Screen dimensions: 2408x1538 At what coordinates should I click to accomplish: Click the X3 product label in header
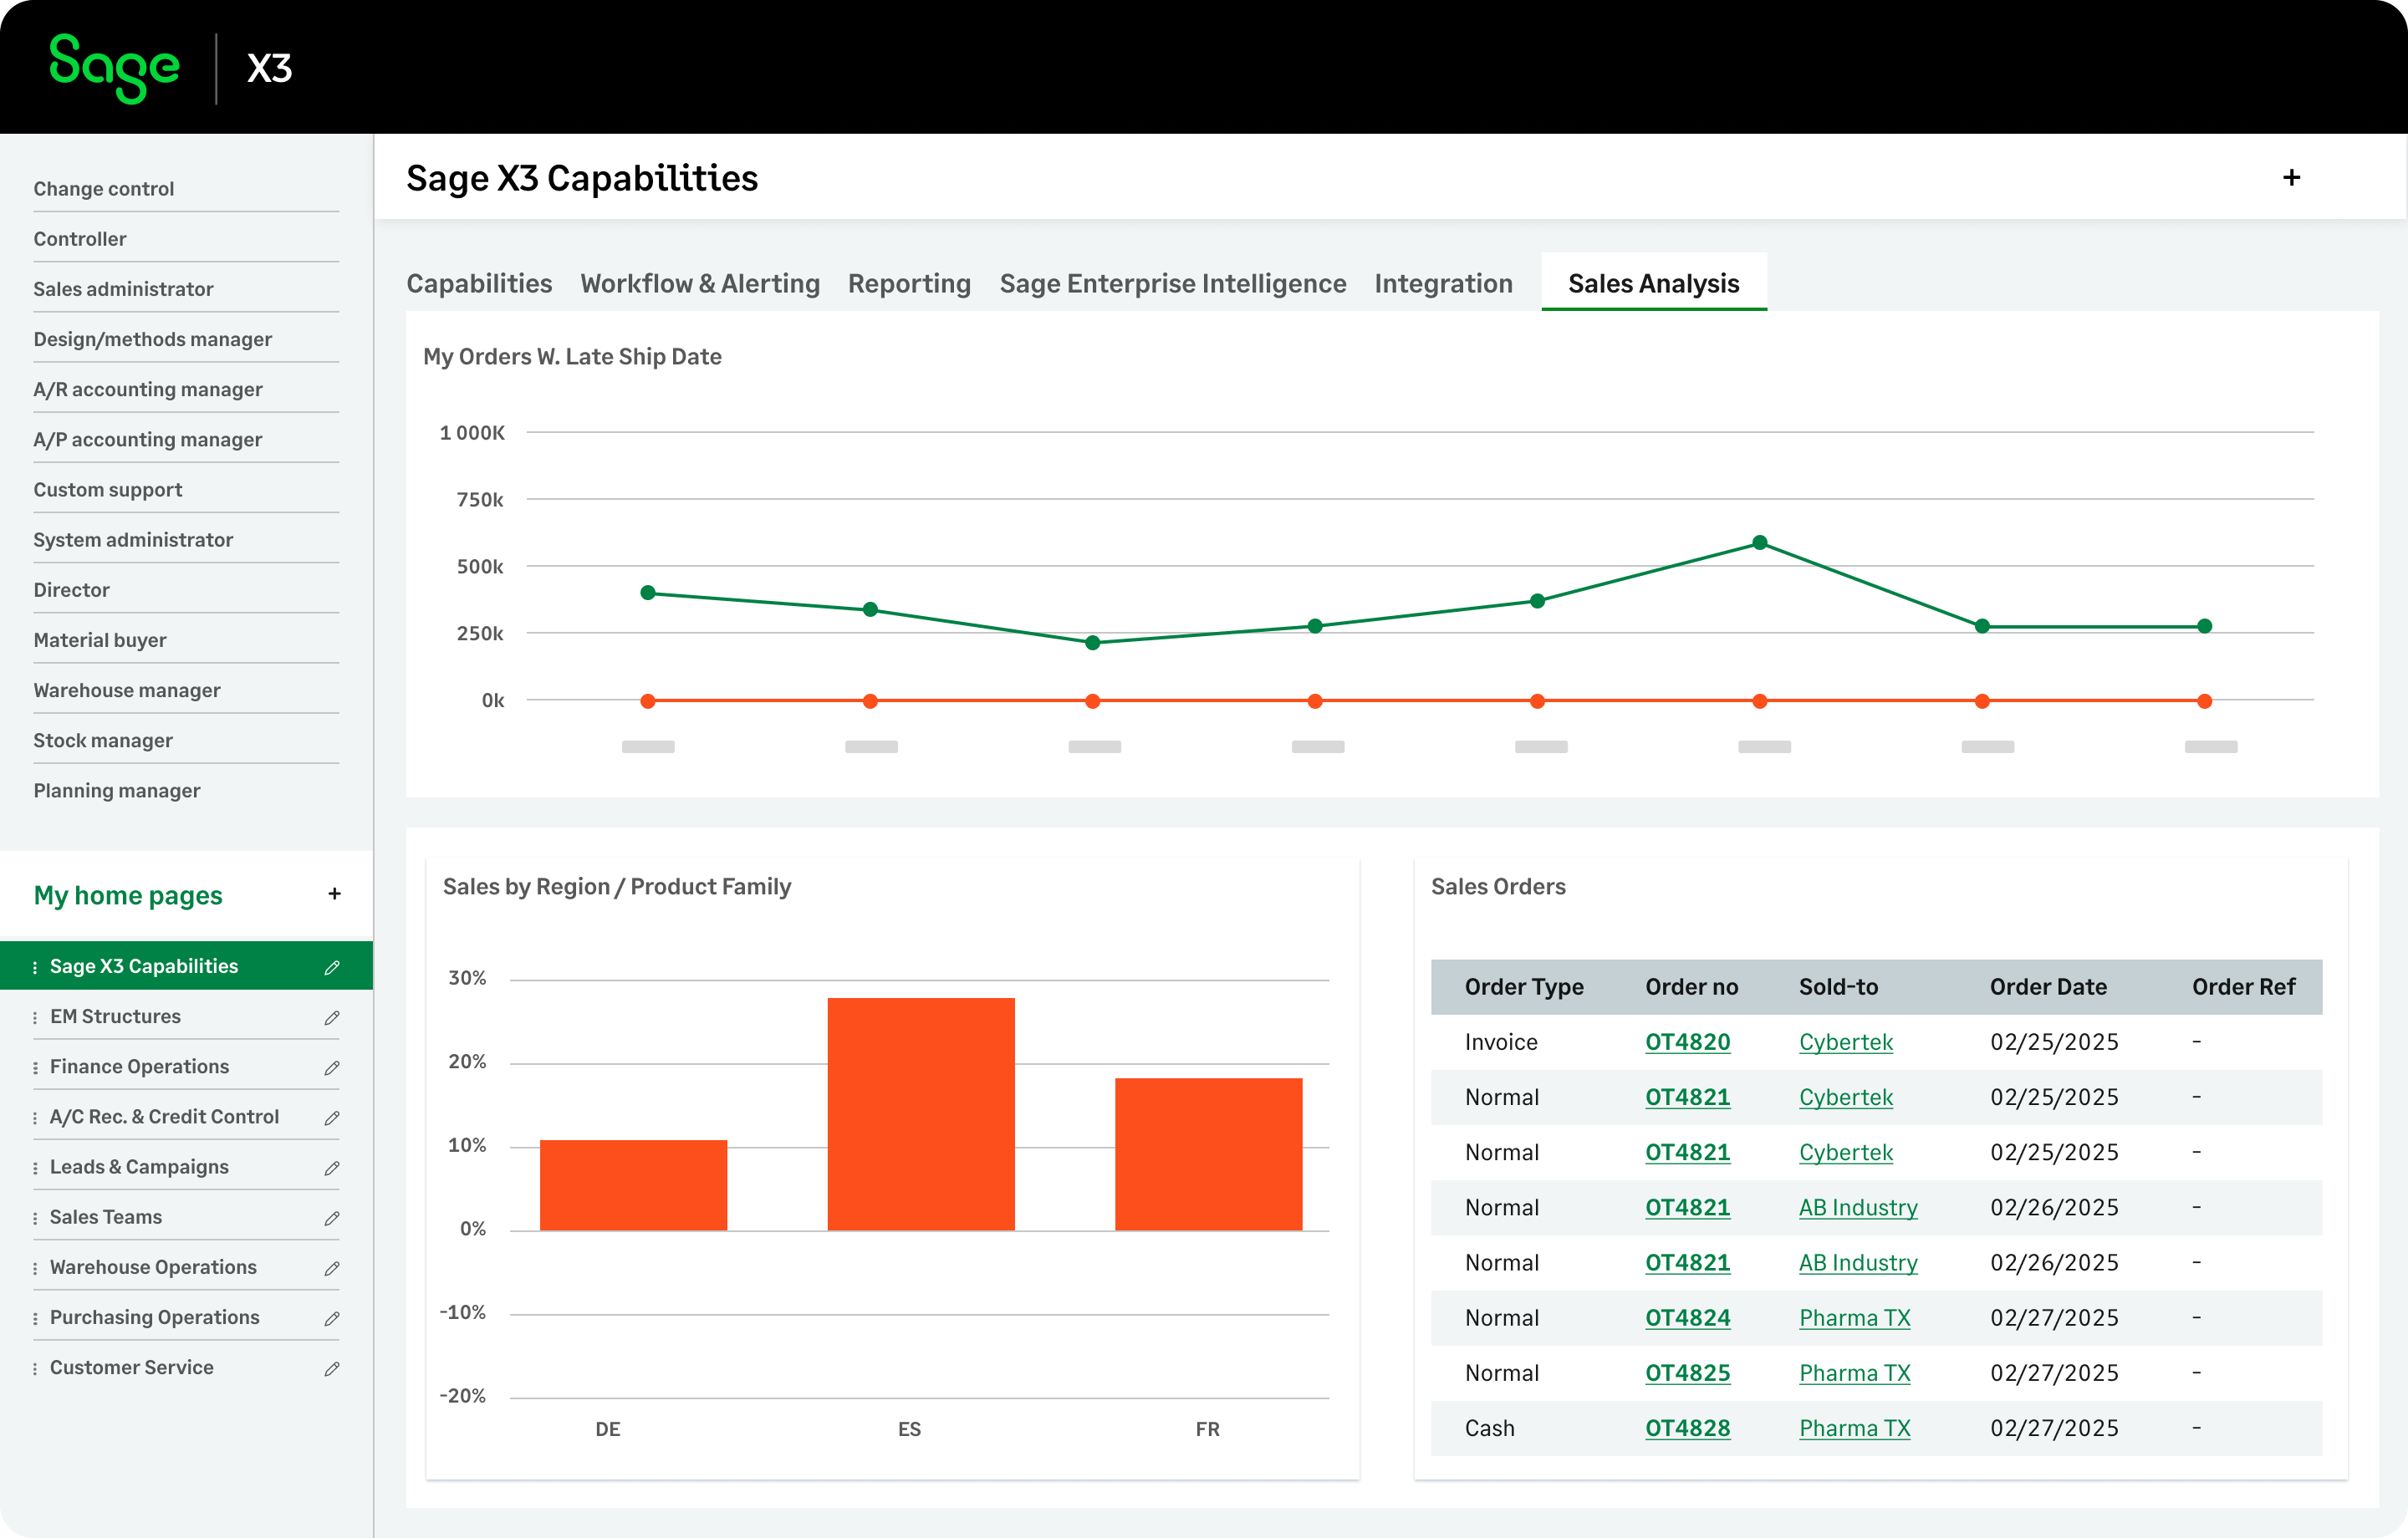(x=269, y=68)
